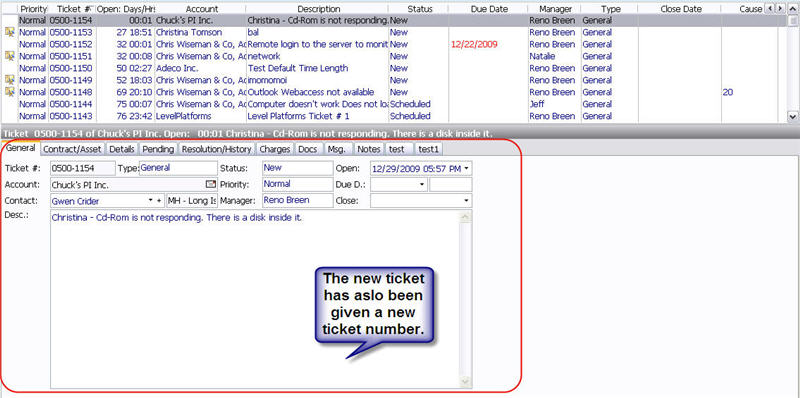Click Scheduled status of ticket 0500-1143
The image size is (800, 398).
410,116
